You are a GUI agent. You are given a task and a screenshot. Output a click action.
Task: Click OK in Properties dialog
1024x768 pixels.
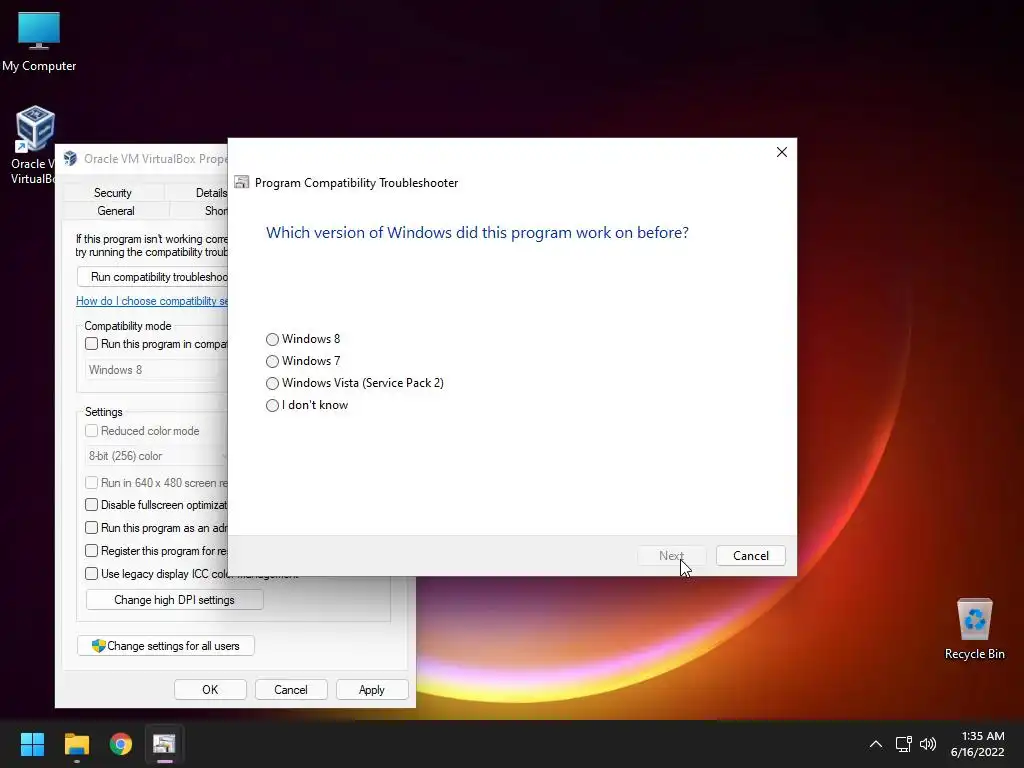coord(210,690)
